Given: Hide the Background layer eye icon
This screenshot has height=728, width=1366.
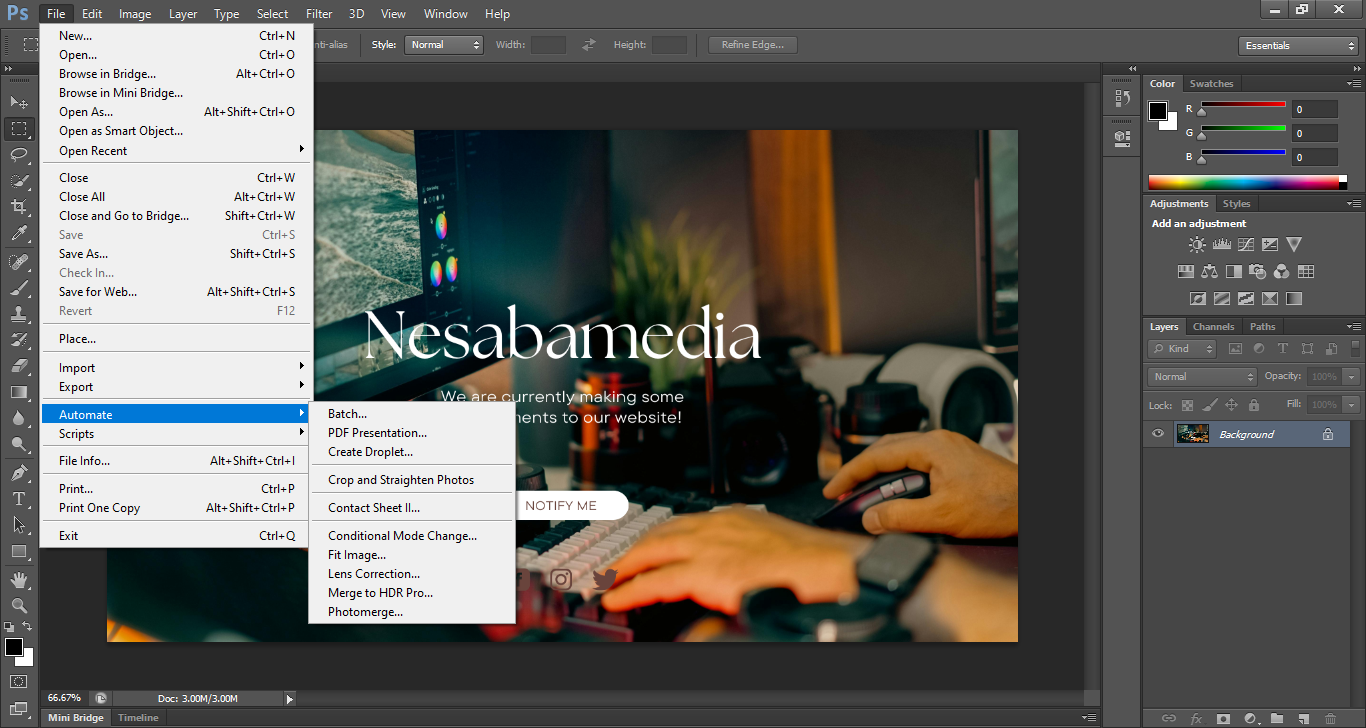Looking at the screenshot, I should point(1158,434).
